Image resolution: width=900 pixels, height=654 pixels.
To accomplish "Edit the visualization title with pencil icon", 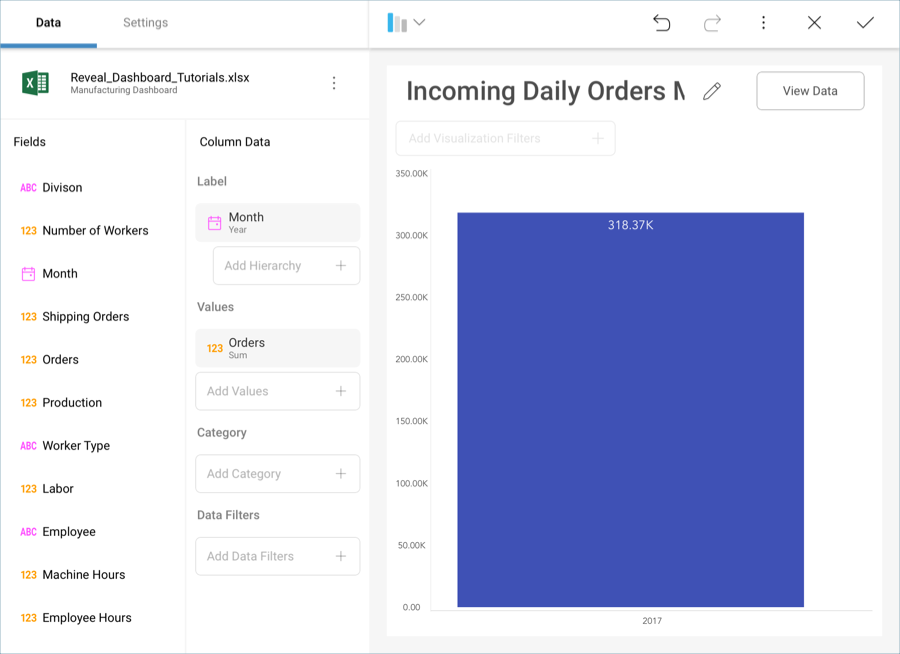I will [x=712, y=91].
